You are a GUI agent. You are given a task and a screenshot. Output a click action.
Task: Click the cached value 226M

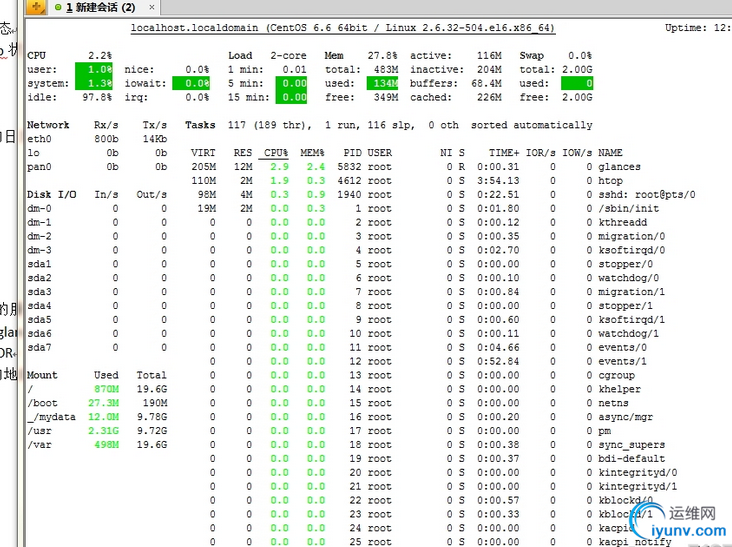coord(489,98)
